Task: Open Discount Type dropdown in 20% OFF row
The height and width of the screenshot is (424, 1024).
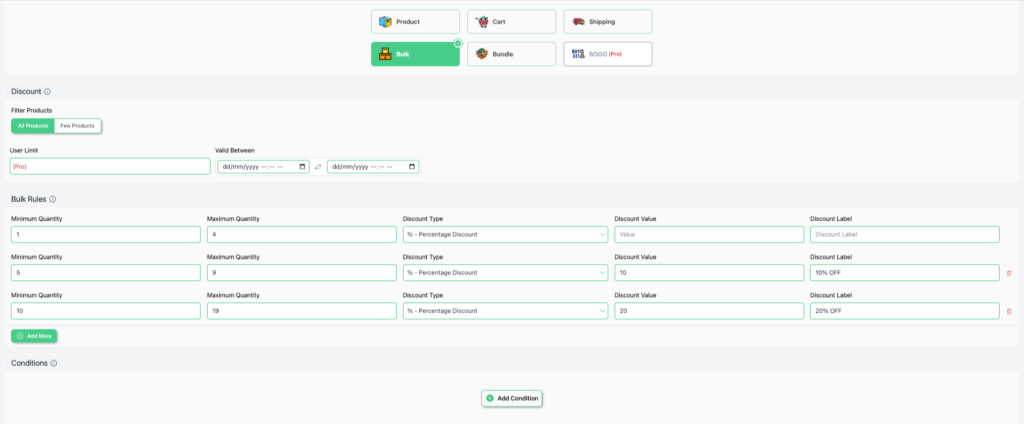Action: pos(505,311)
